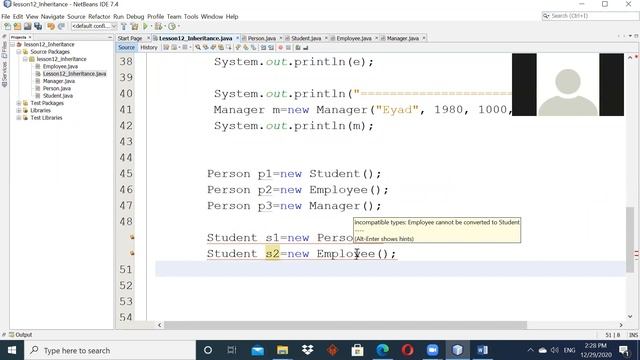This screenshot has height=360, width=640.
Task: Select Person.java in the project tree
Action: point(57,88)
